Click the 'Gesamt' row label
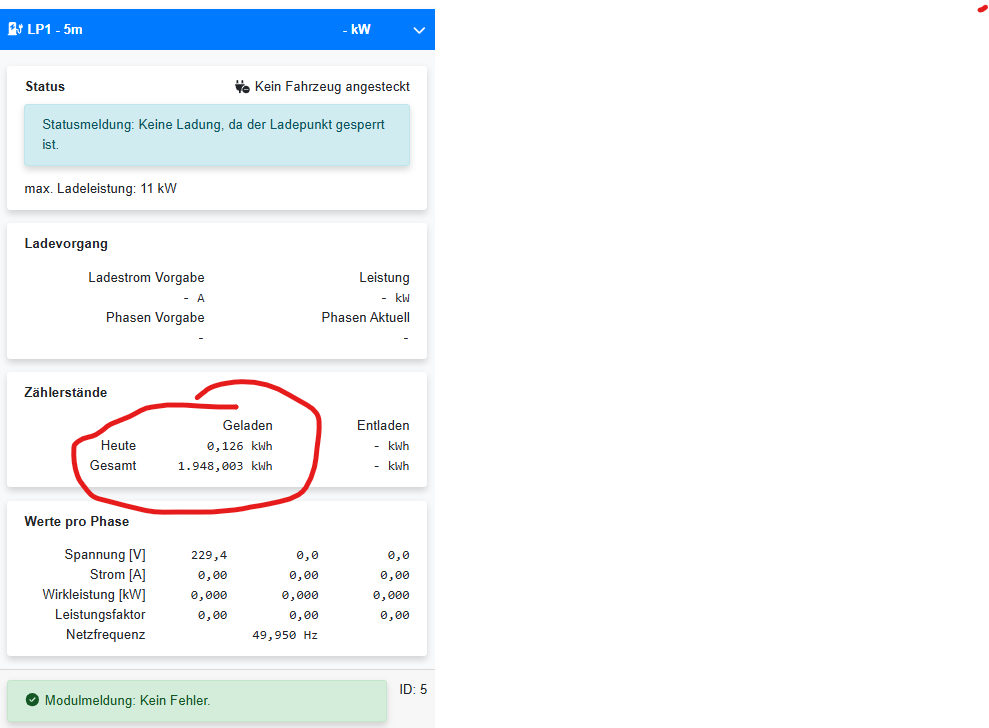This screenshot has width=989, height=728. (113, 466)
